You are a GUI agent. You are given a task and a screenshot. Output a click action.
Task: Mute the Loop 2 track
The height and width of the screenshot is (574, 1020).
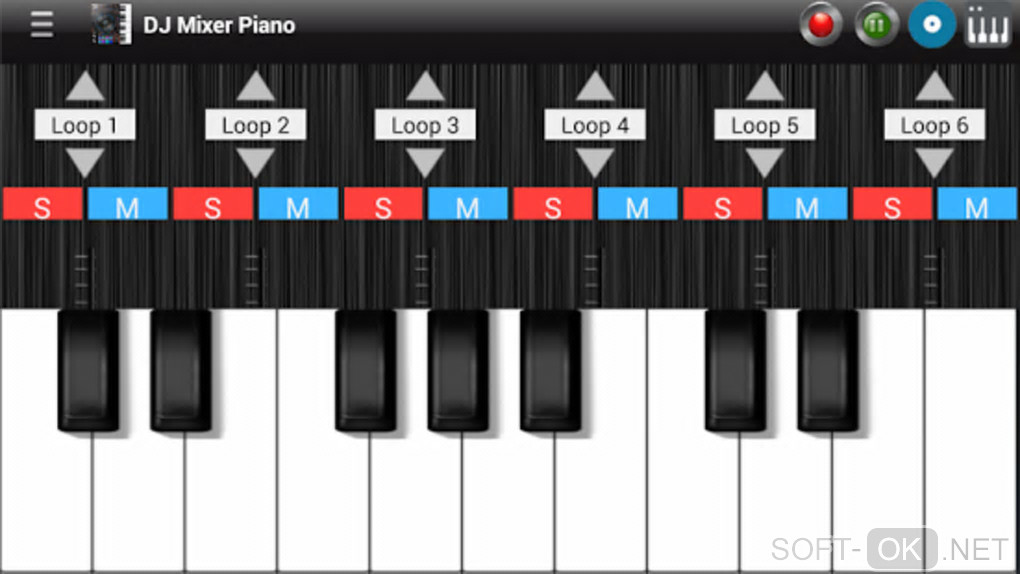pyautogui.click(x=298, y=204)
